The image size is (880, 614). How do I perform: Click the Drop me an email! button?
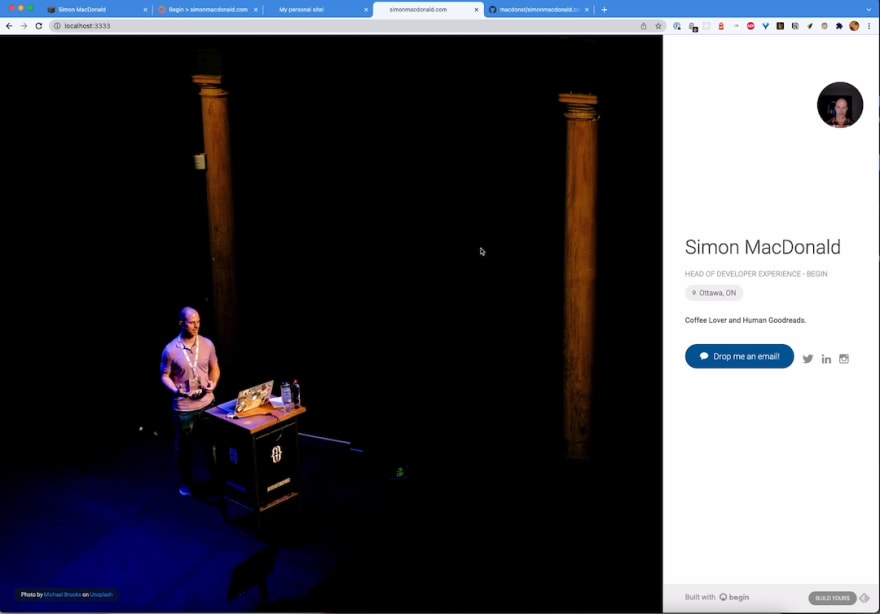739,356
